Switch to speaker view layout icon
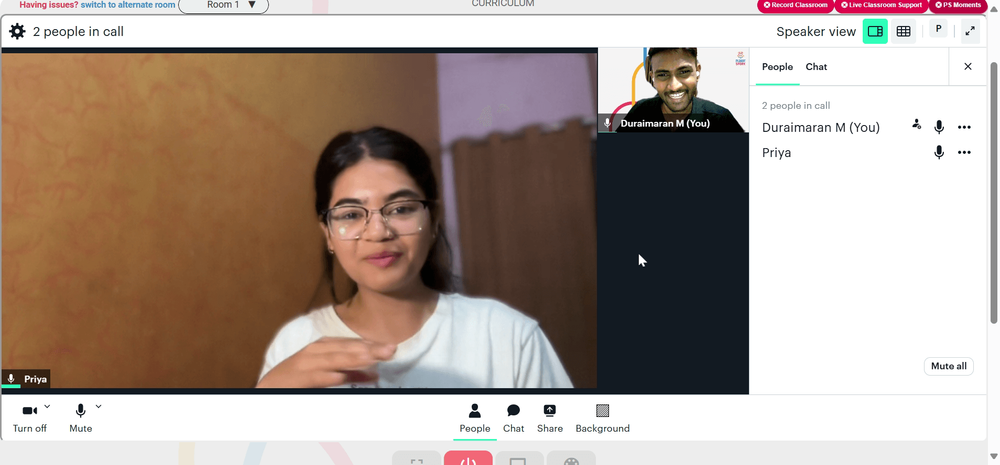Screen dimensions: 1000x465 point(875,31)
